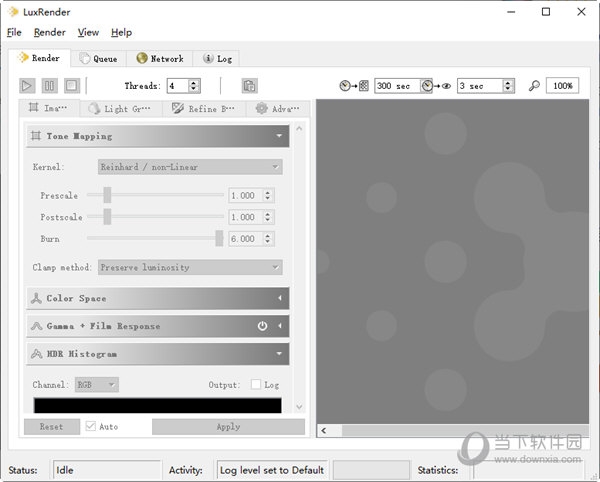Screen dimensions: 600x482
Task: Uncheck the Auto checkbox
Action: click(91, 426)
